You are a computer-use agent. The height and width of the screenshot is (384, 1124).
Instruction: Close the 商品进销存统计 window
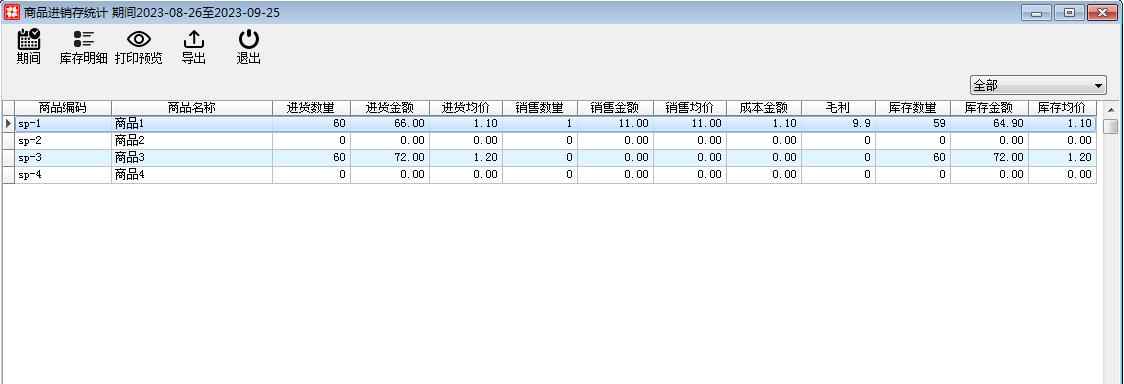pyautogui.click(x=1102, y=12)
